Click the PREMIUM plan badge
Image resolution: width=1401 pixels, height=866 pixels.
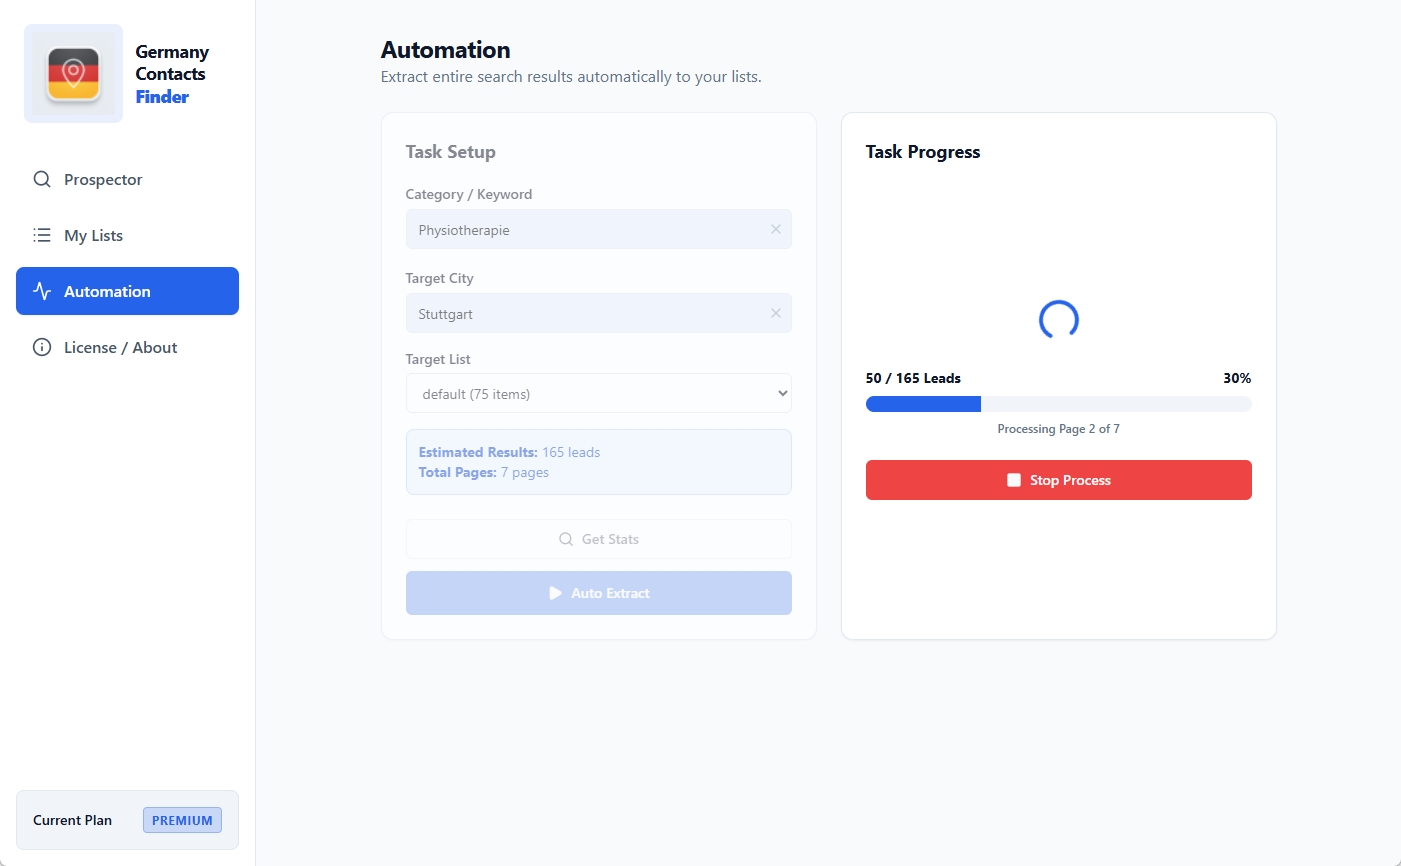click(x=182, y=819)
